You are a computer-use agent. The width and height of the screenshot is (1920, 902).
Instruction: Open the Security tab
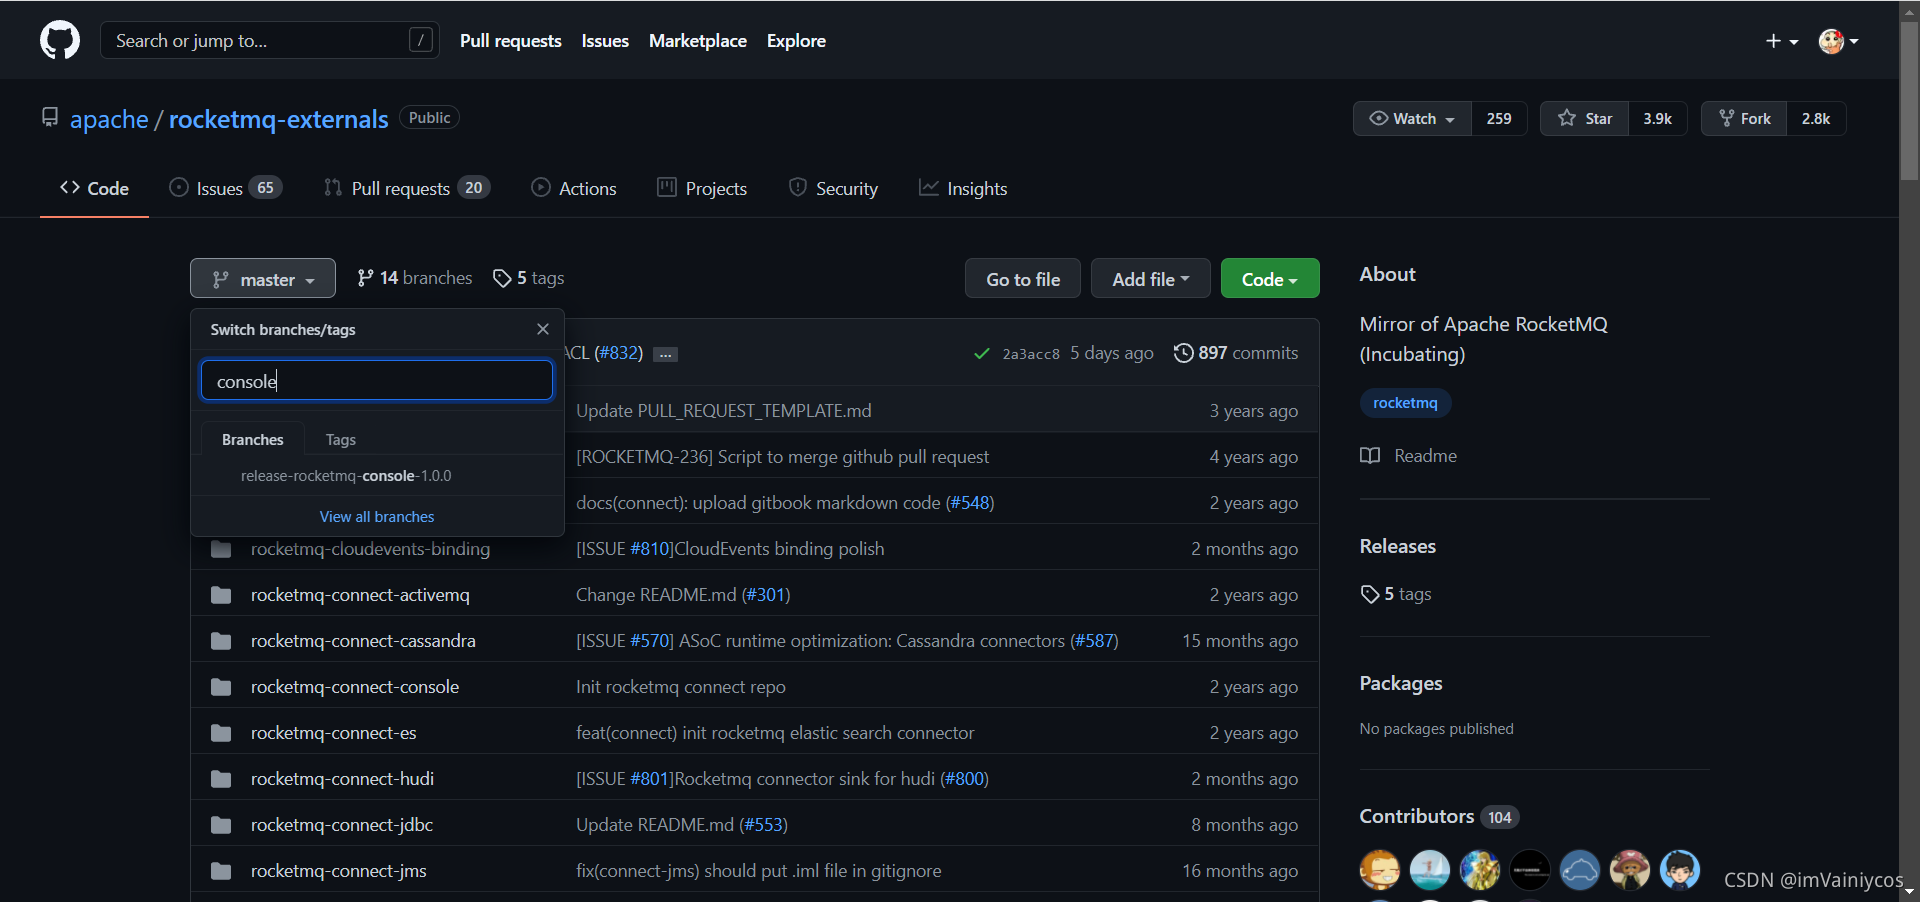[833, 188]
